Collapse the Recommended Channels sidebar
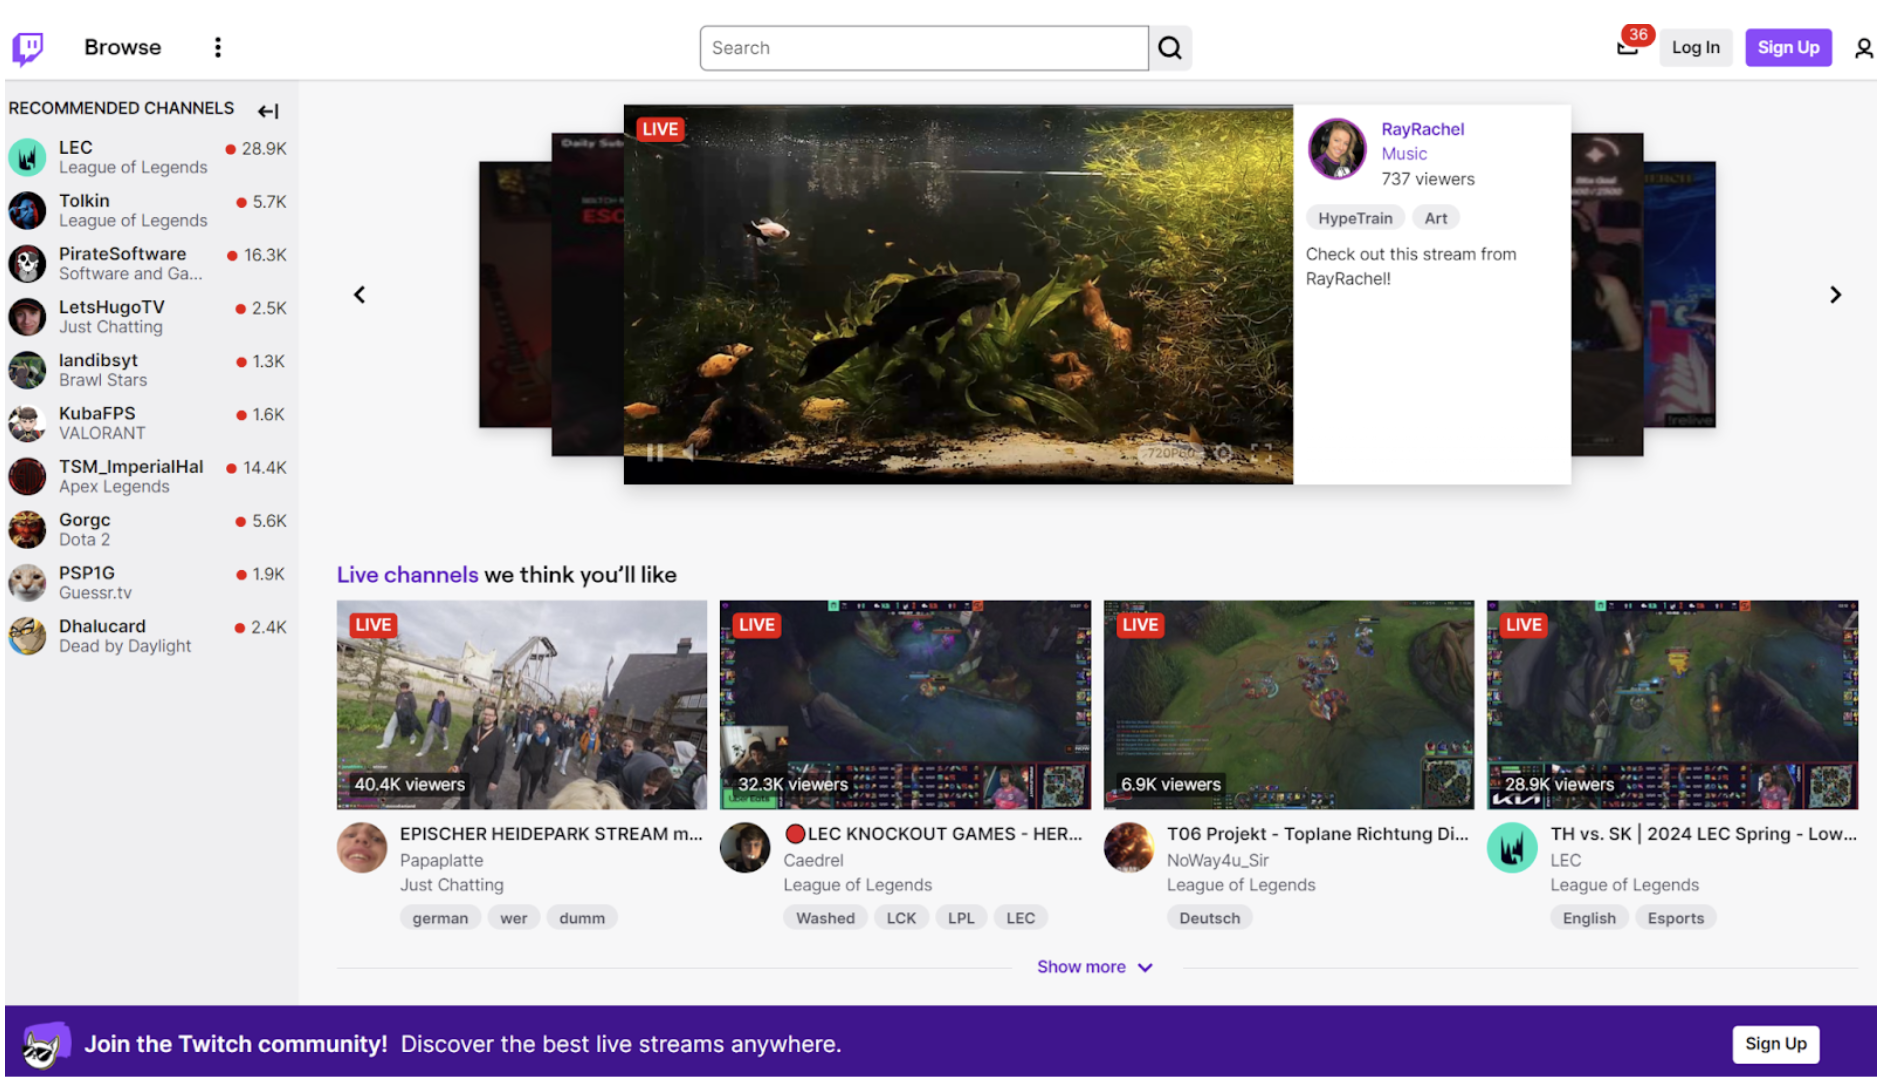The image size is (1886, 1082). [267, 111]
